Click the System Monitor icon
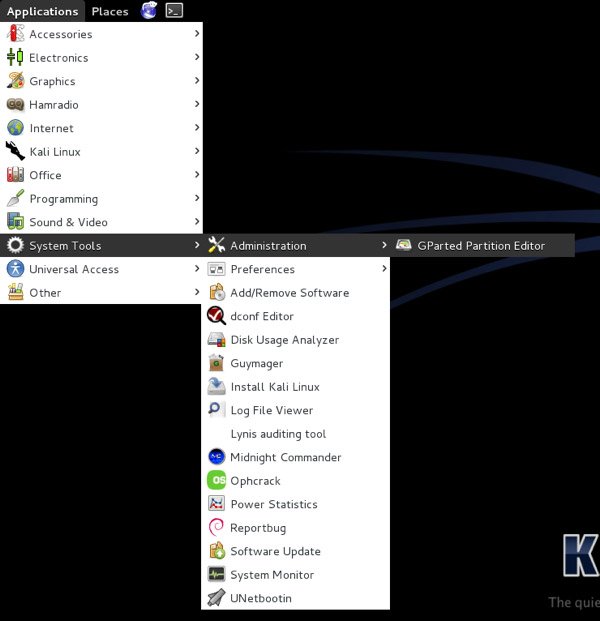The image size is (600, 621). coord(216,575)
